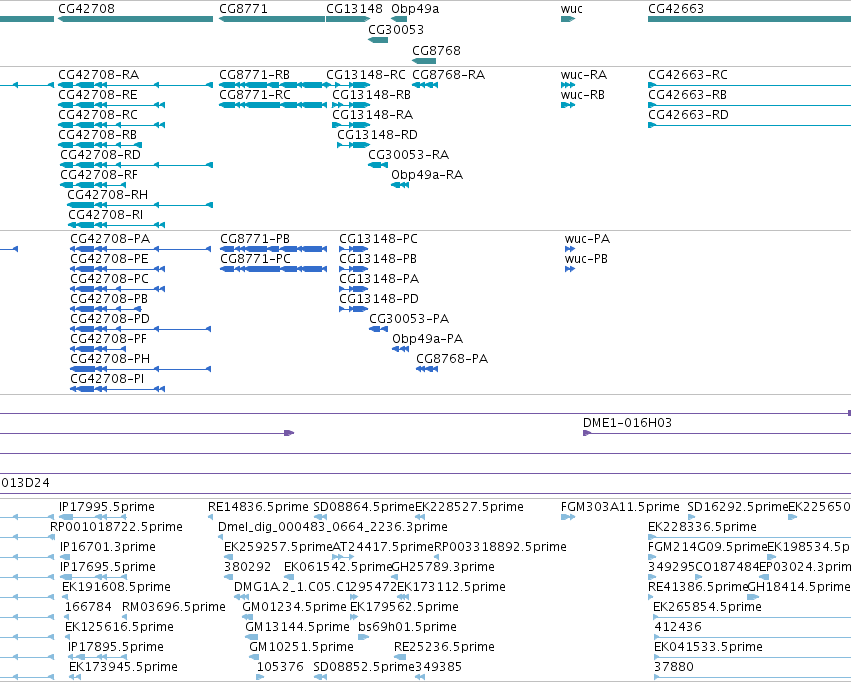The image size is (851, 682).
Task: Open transcript CG42708-RA
Action: (99, 74)
